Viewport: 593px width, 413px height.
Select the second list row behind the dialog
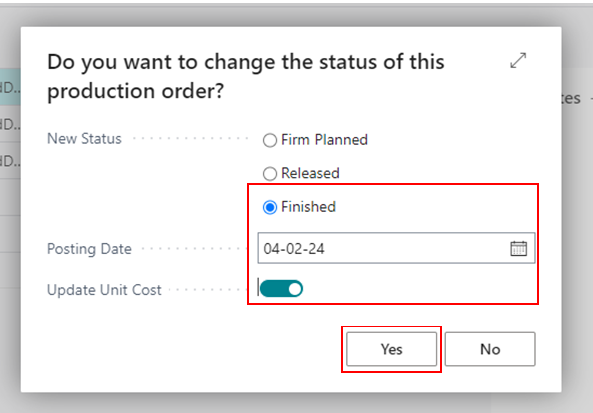coord(10,124)
